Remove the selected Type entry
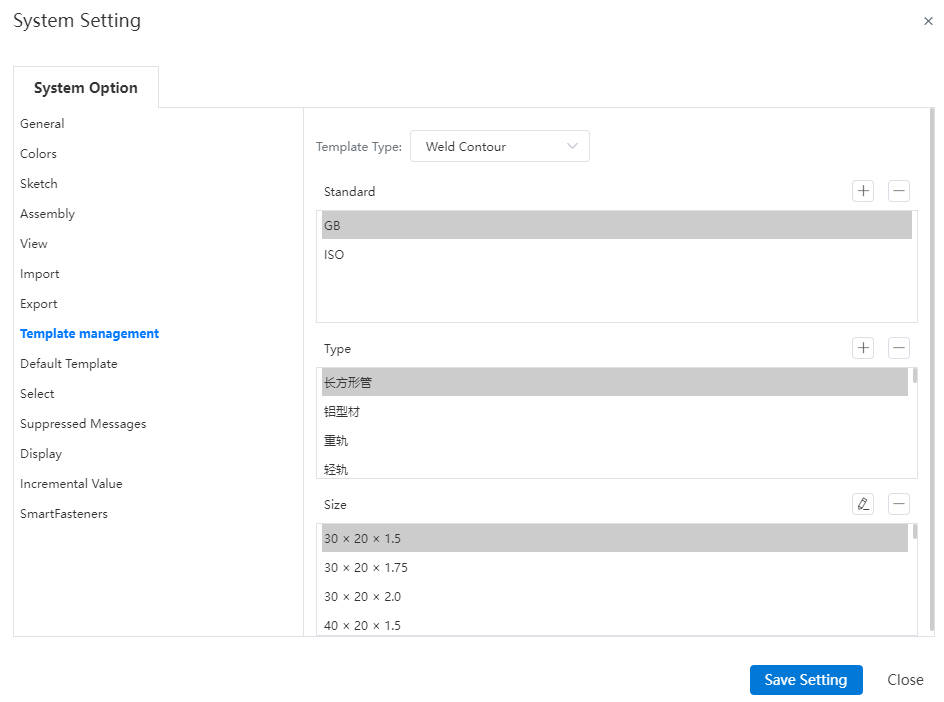The image size is (944, 702). coord(898,347)
